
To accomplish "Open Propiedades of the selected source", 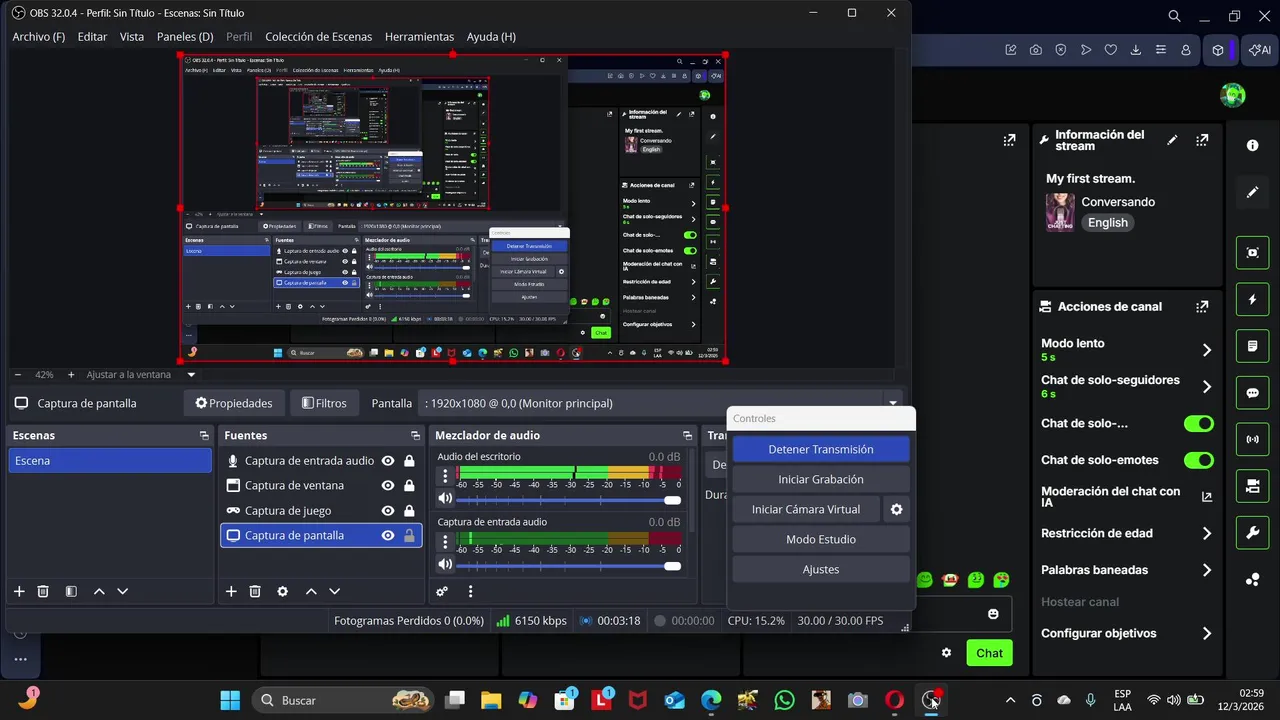I will [234, 403].
